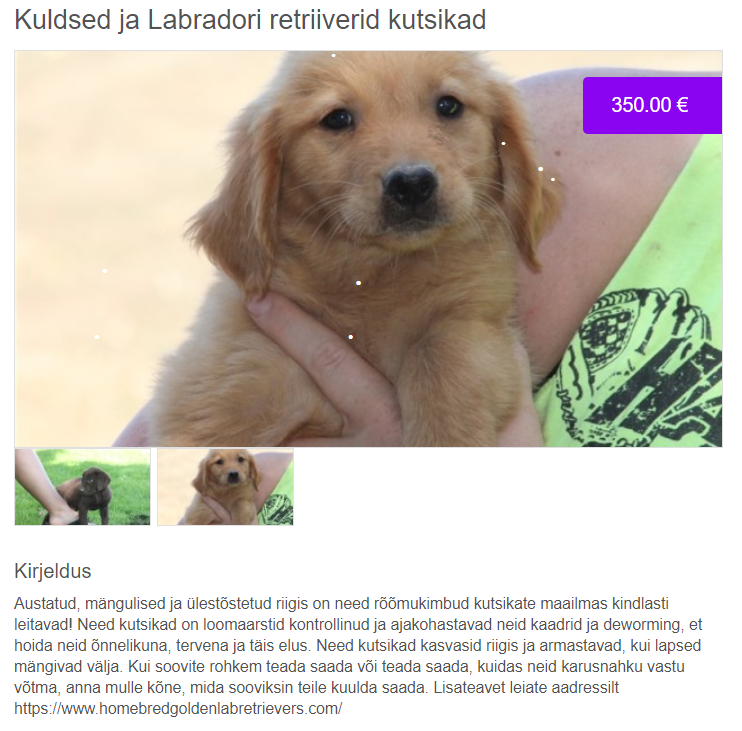The image size is (742, 731).
Task: Click the puppy's floppy ear beside the arm
Action: click(523, 189)
